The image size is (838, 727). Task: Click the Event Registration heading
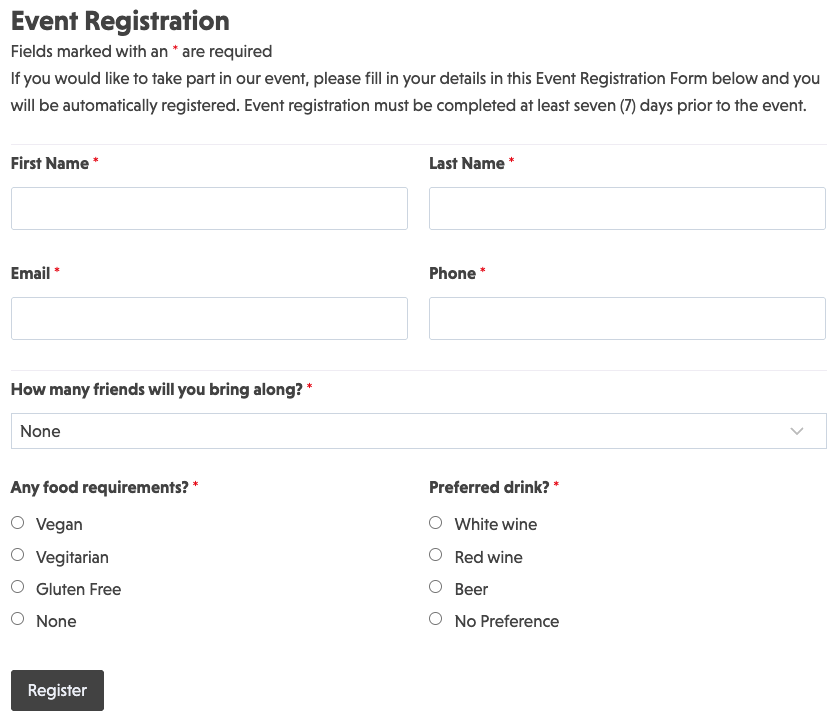(x=120, y=21)
